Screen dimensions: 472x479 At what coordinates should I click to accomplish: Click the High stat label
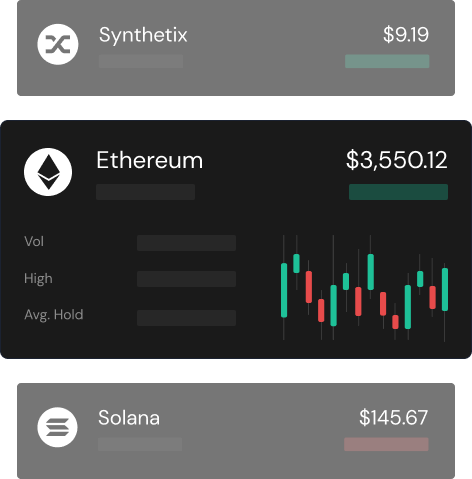(x=38, y=279)
